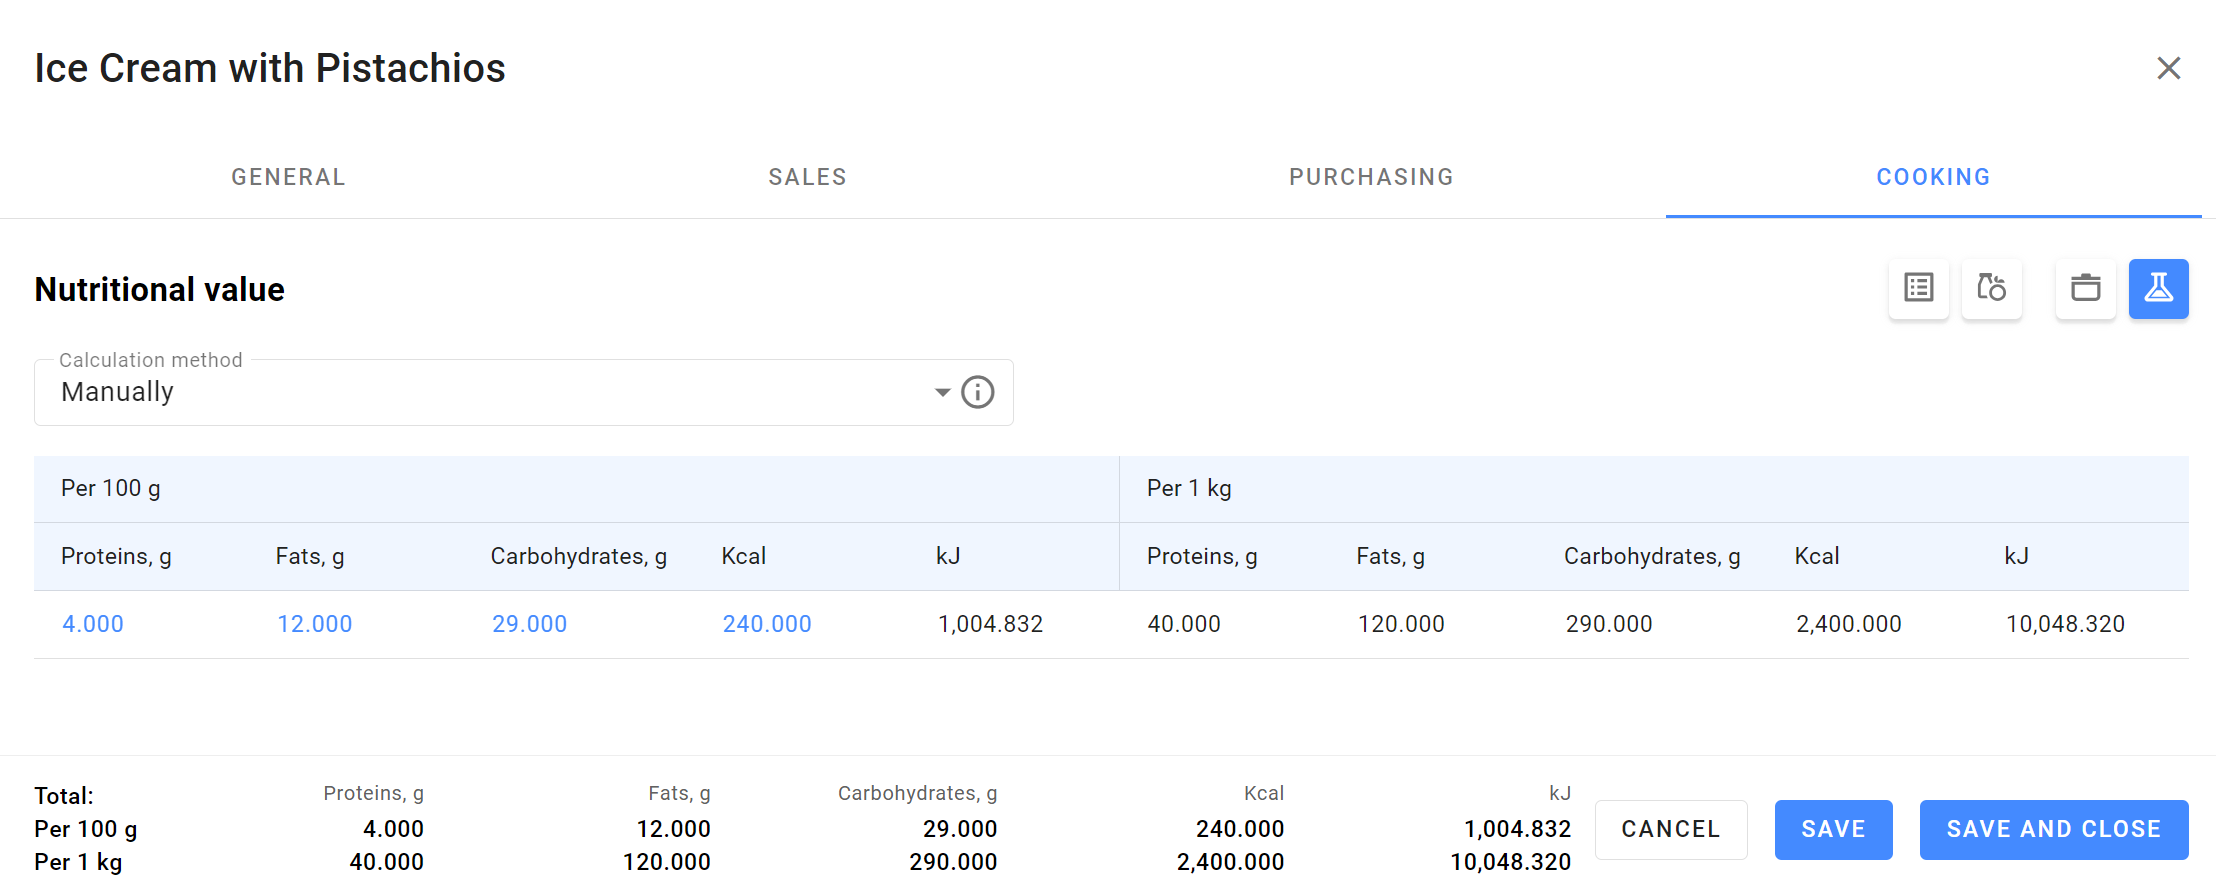Image resolution: width=2216 pixels, height=894 pixels.
Task: Select the Cooking tab
Action: (1933, 177)
